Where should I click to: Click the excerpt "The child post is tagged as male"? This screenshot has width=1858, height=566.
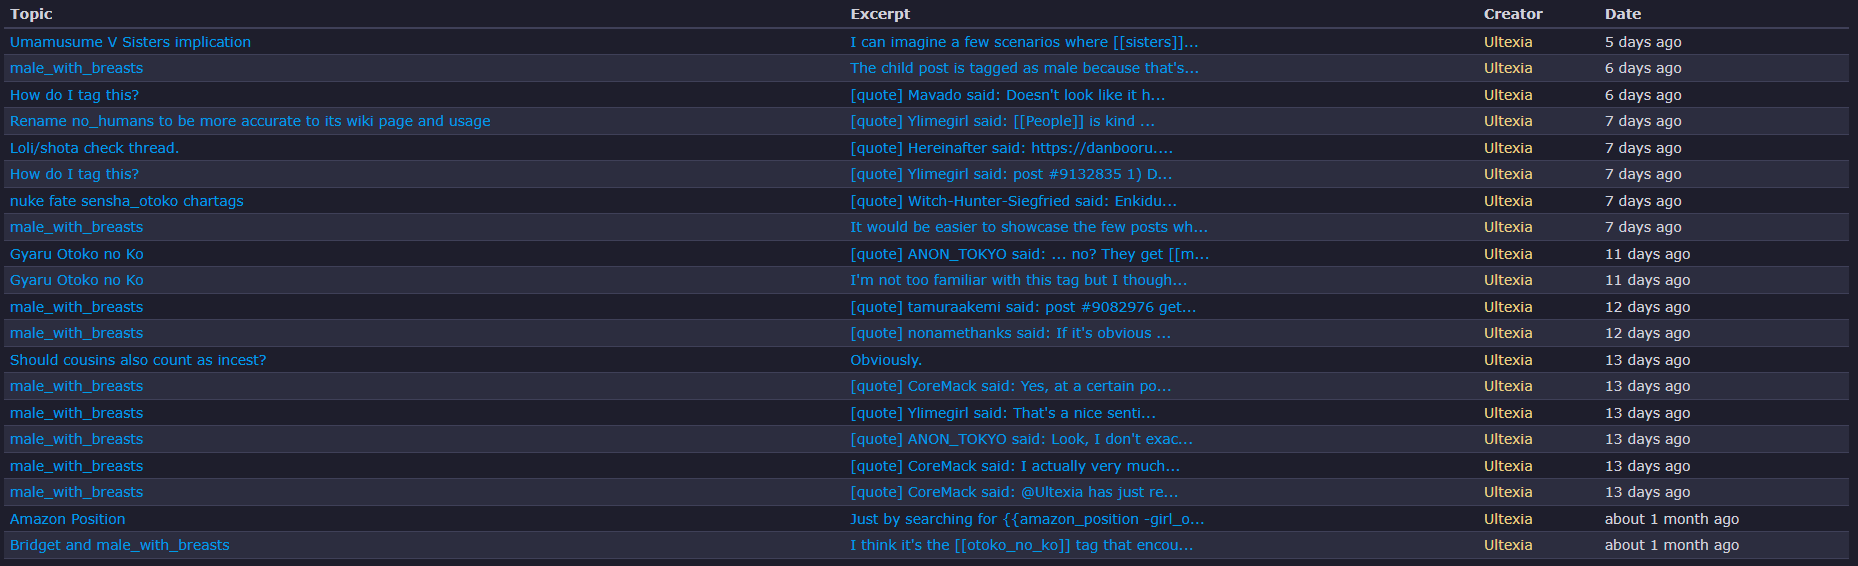tap(1024, 68)
